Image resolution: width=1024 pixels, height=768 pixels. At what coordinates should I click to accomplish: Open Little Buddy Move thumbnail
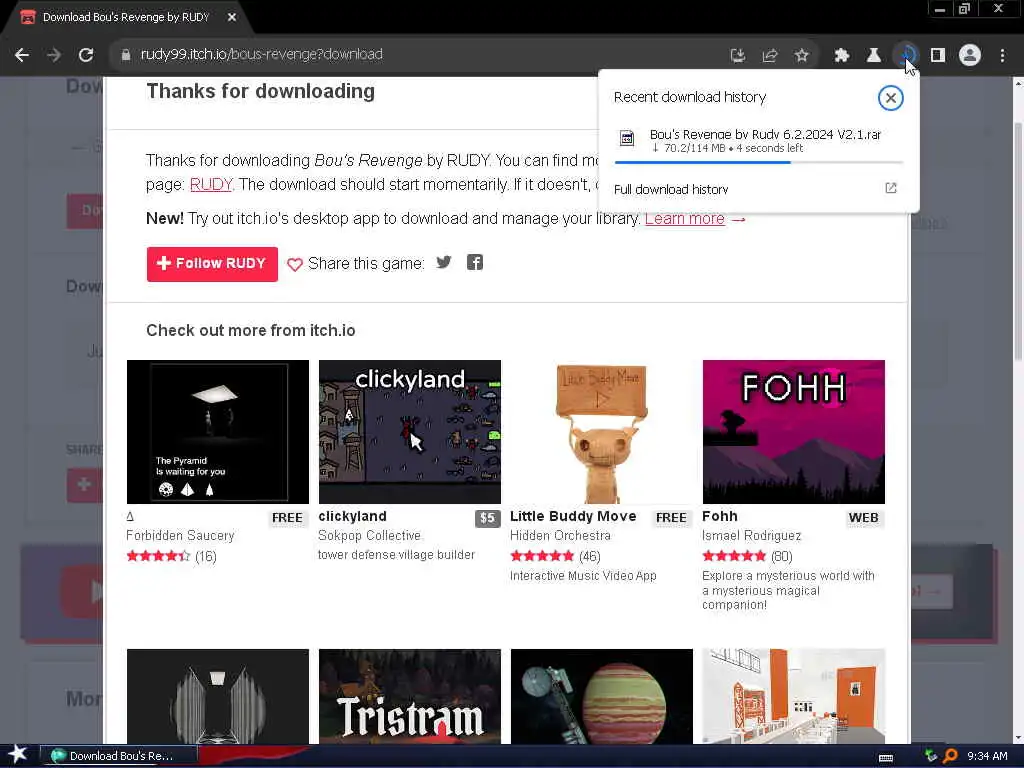pos(601,432)
